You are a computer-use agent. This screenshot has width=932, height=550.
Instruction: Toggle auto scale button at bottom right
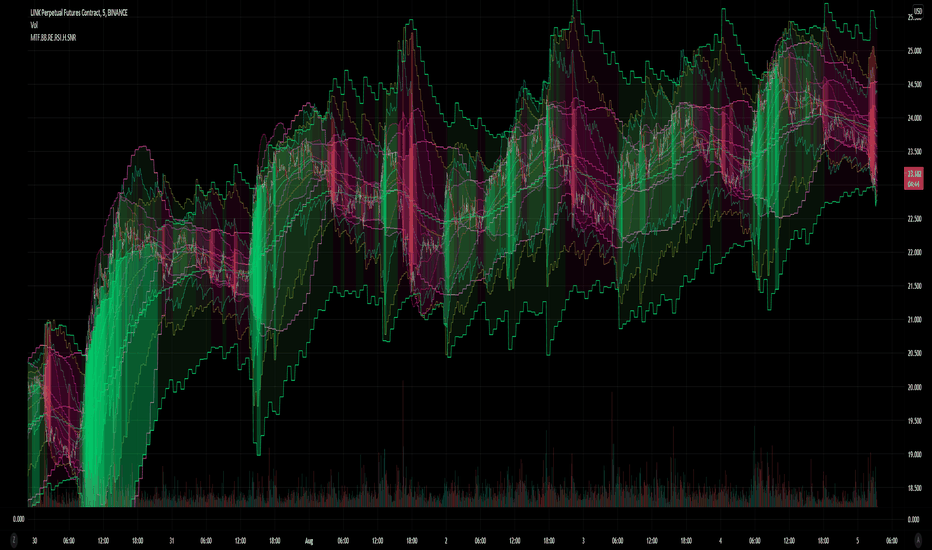[x=917, y=540]
